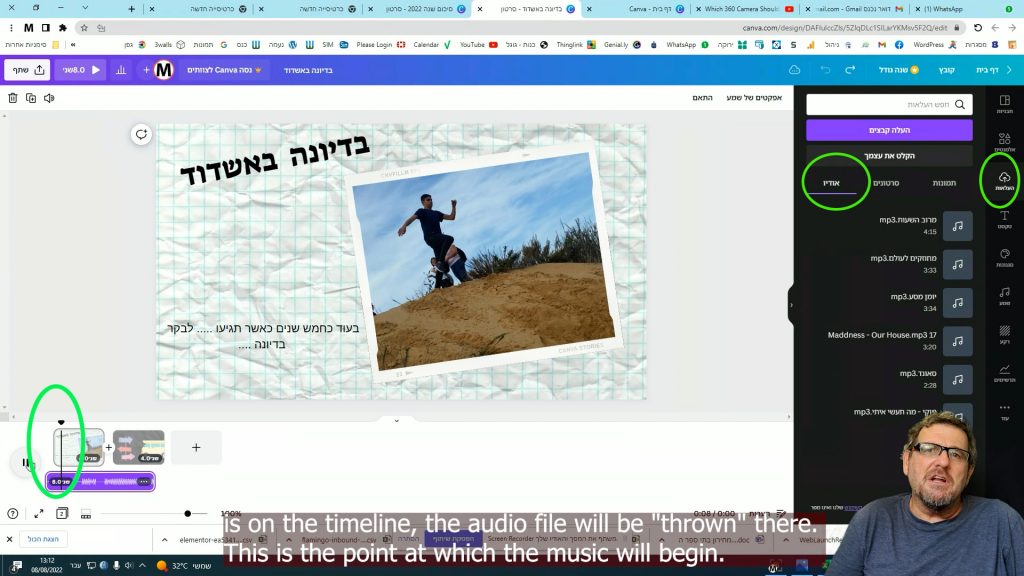Screen dimensions: 1024x576
Task: Edit the design title בדיונה באשדוד
Action: coord(308,70)
